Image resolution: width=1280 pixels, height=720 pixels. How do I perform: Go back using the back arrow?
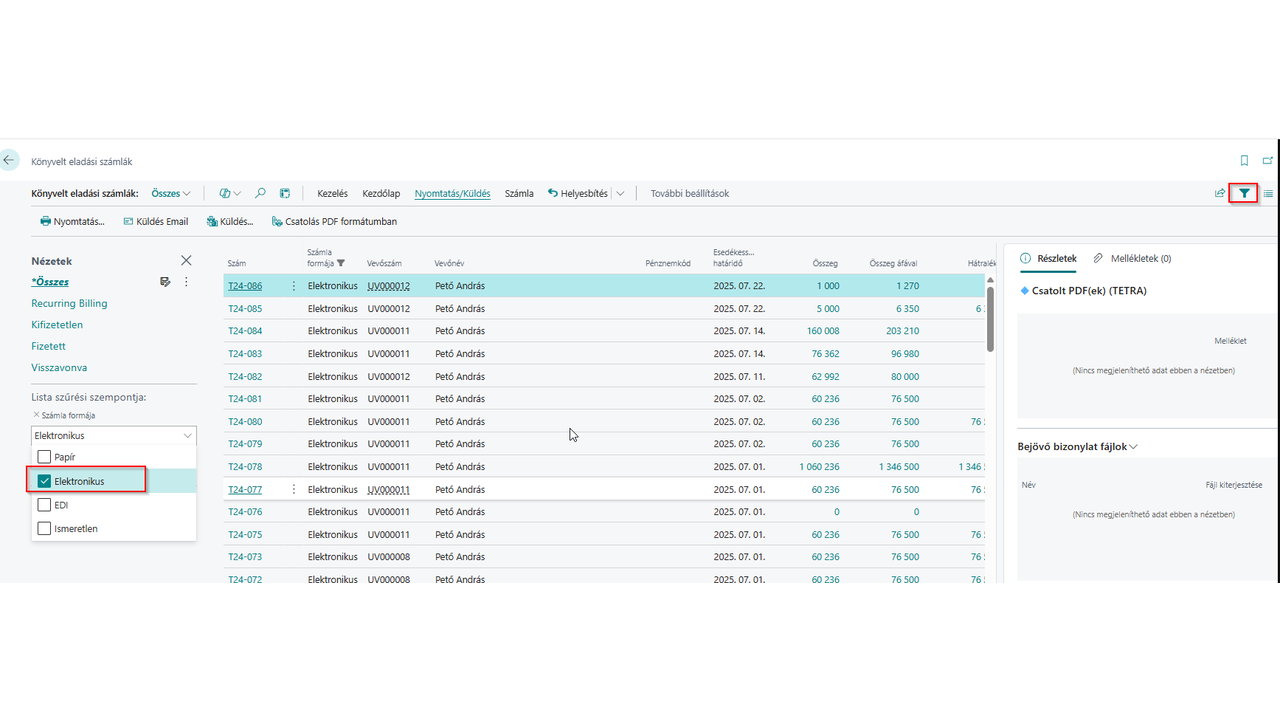[x=9, y=160]
